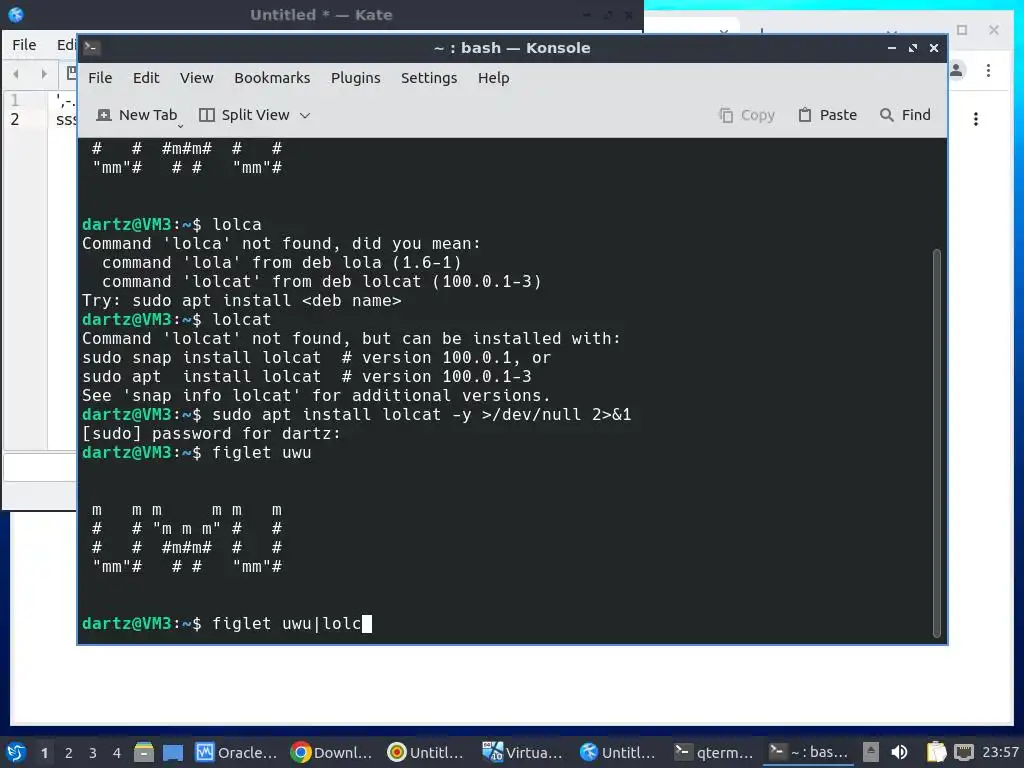Click the 'sudo apt install lolcat' command line
Viewport: 1024px width, 768px height.
(x=357, y=415)
